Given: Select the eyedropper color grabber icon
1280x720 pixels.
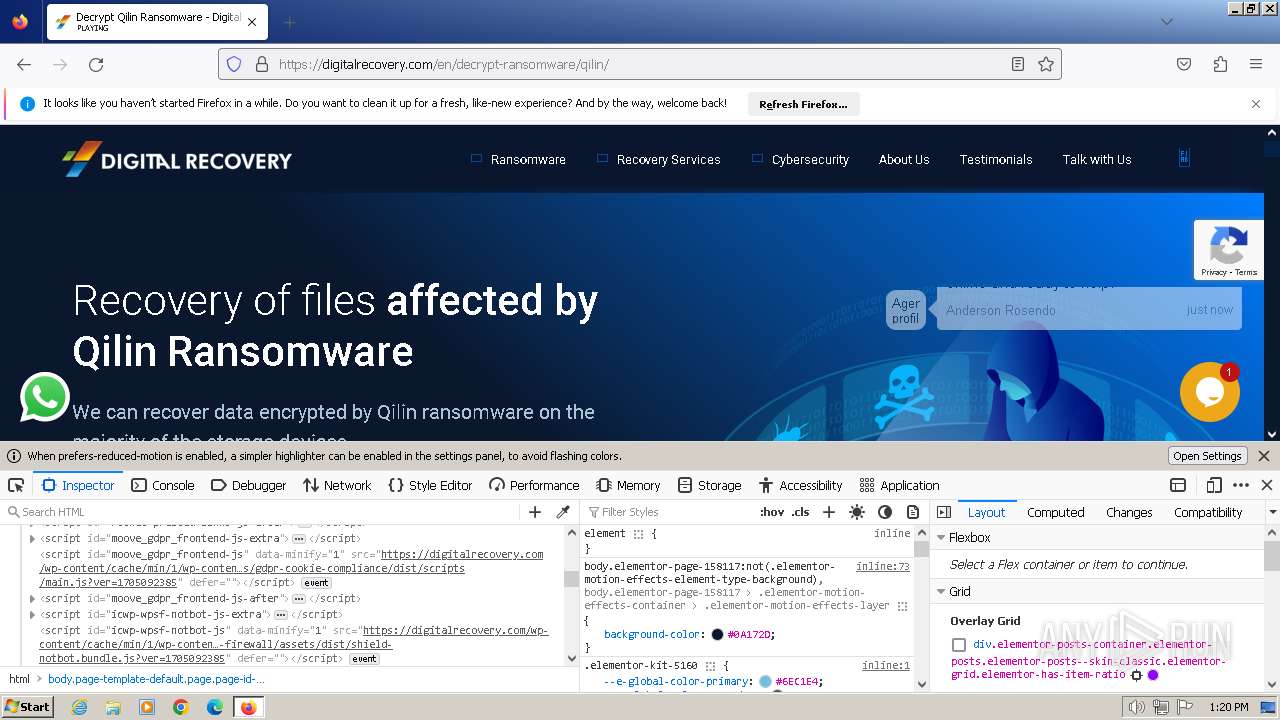Looking at the screenshot, I should pyautogui.click(x=563, y=512).
